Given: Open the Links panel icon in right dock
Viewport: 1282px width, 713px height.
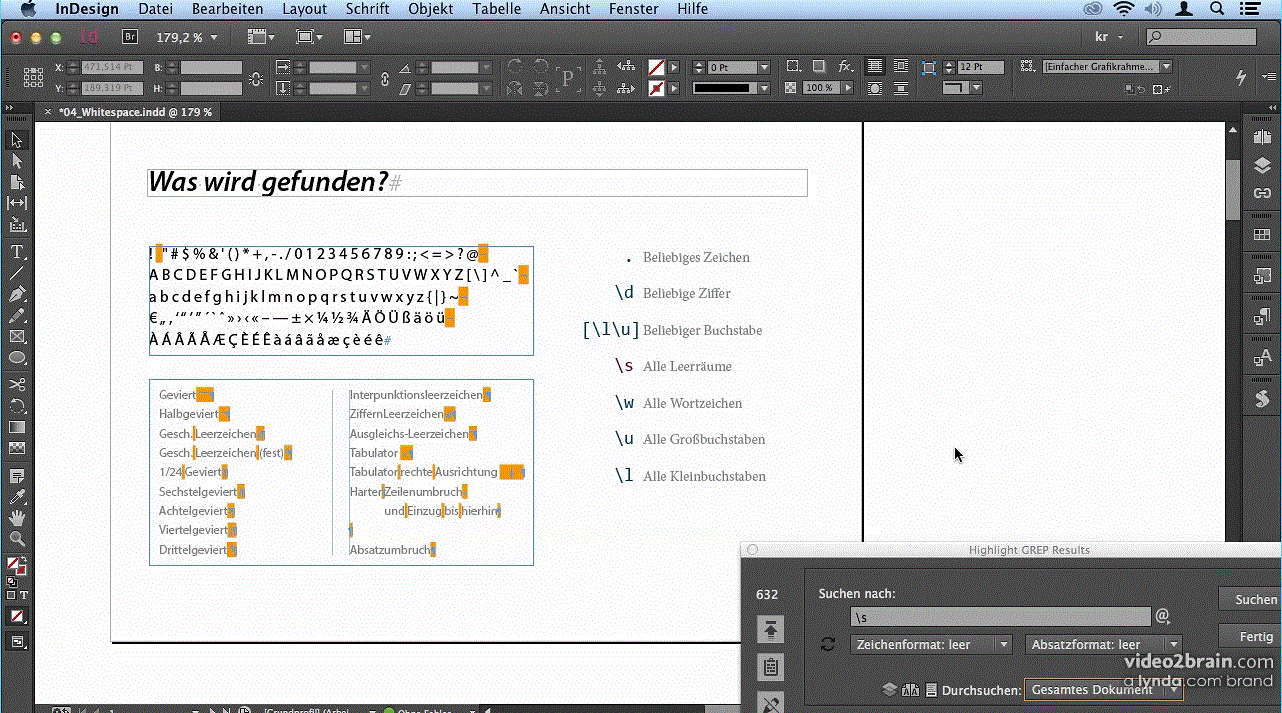Looking at the screenshot, I should point(1262,193).
